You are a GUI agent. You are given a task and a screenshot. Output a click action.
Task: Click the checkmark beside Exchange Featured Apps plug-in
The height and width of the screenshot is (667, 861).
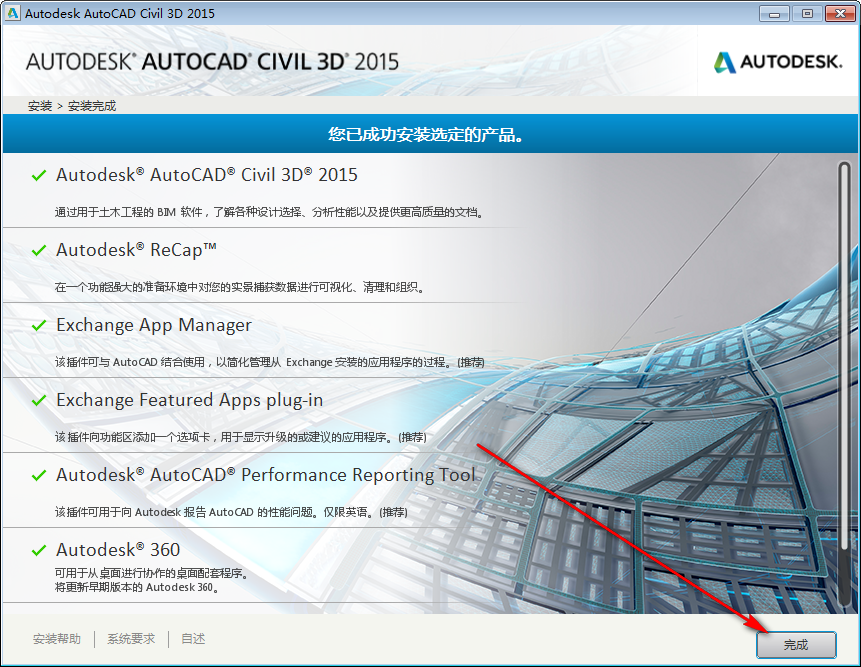(38, 399)
